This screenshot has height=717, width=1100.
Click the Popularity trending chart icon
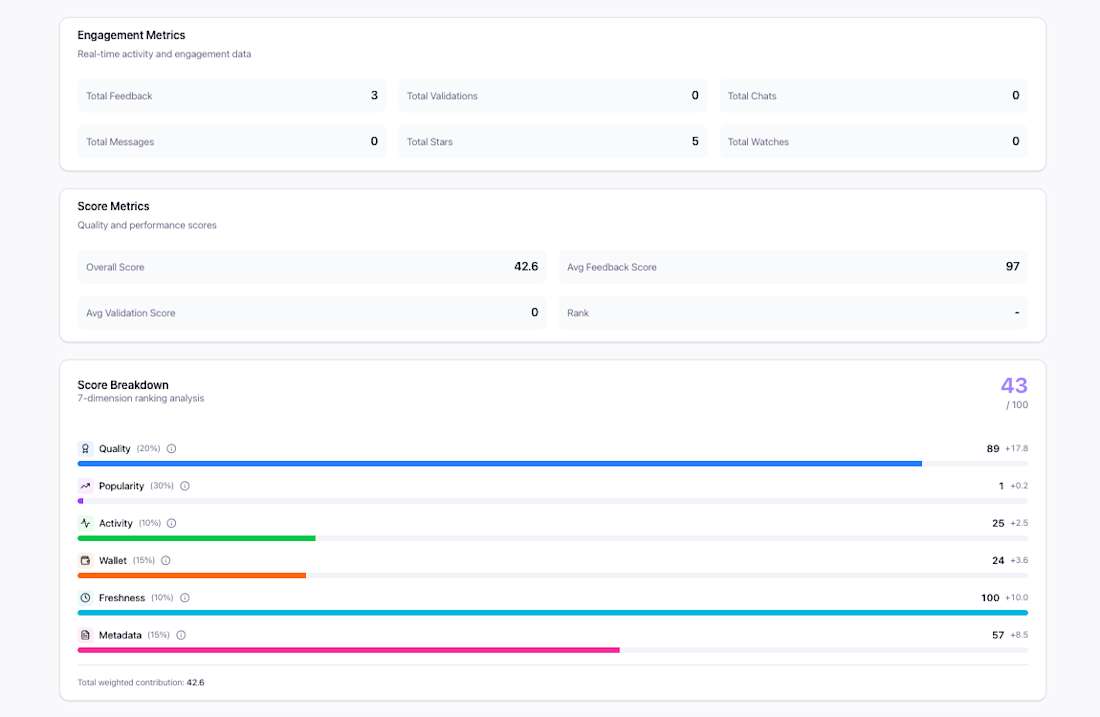84,485
